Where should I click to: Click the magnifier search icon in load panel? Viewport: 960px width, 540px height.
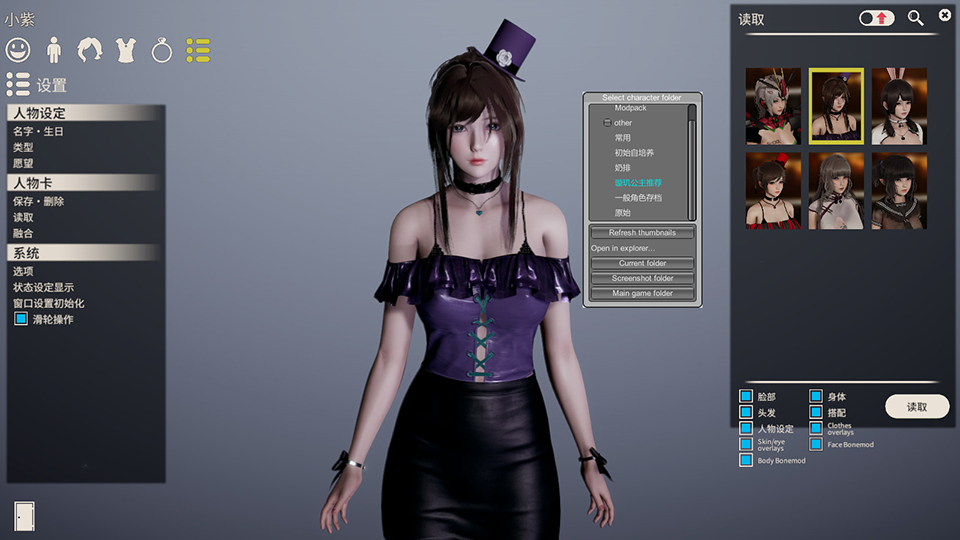coord(915,18)
